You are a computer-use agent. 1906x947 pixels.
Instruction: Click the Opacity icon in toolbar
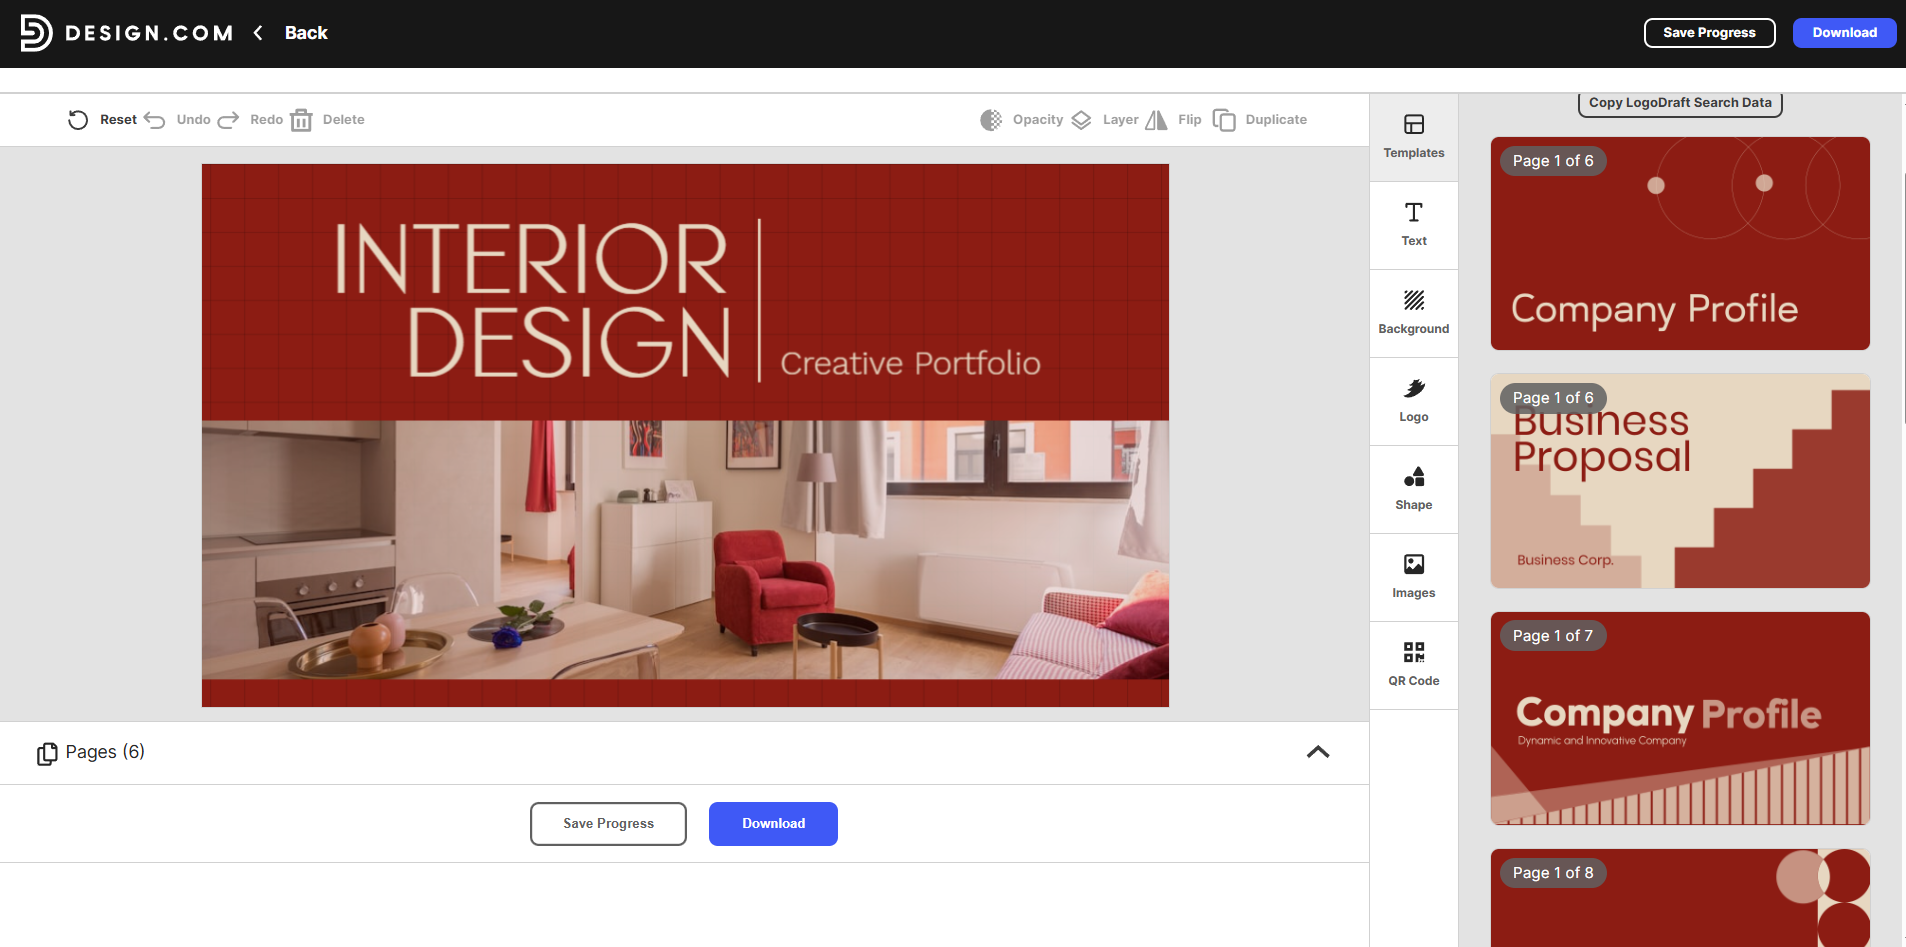pos(991,120)
